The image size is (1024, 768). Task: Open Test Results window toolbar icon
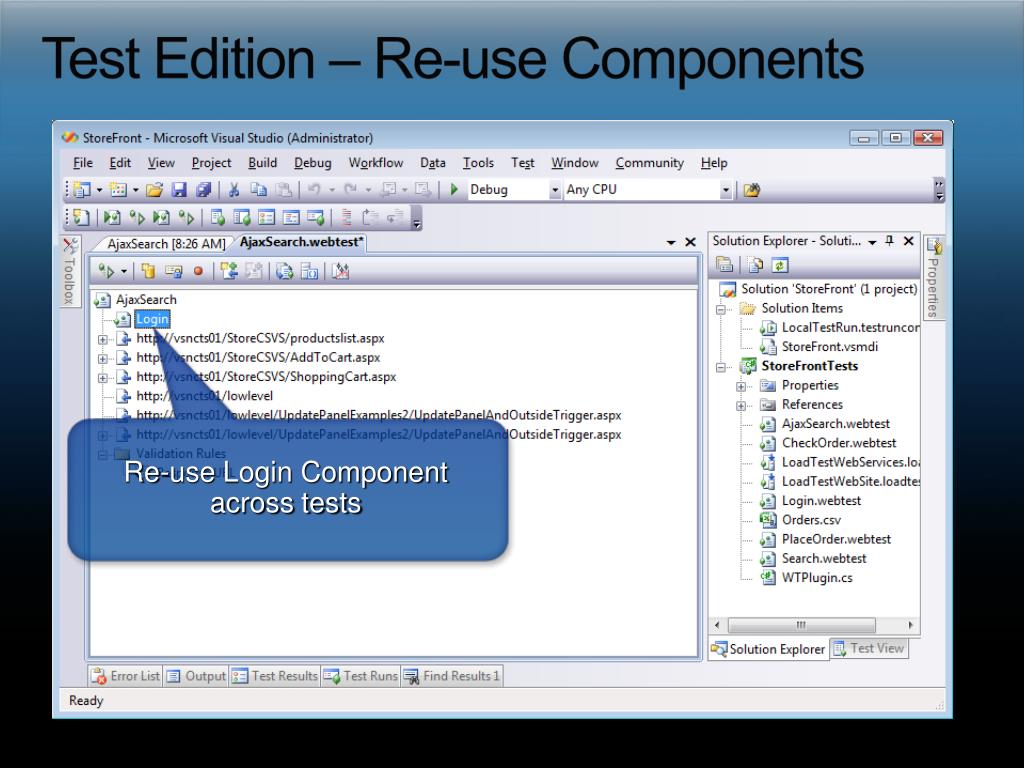coord(266,217)
